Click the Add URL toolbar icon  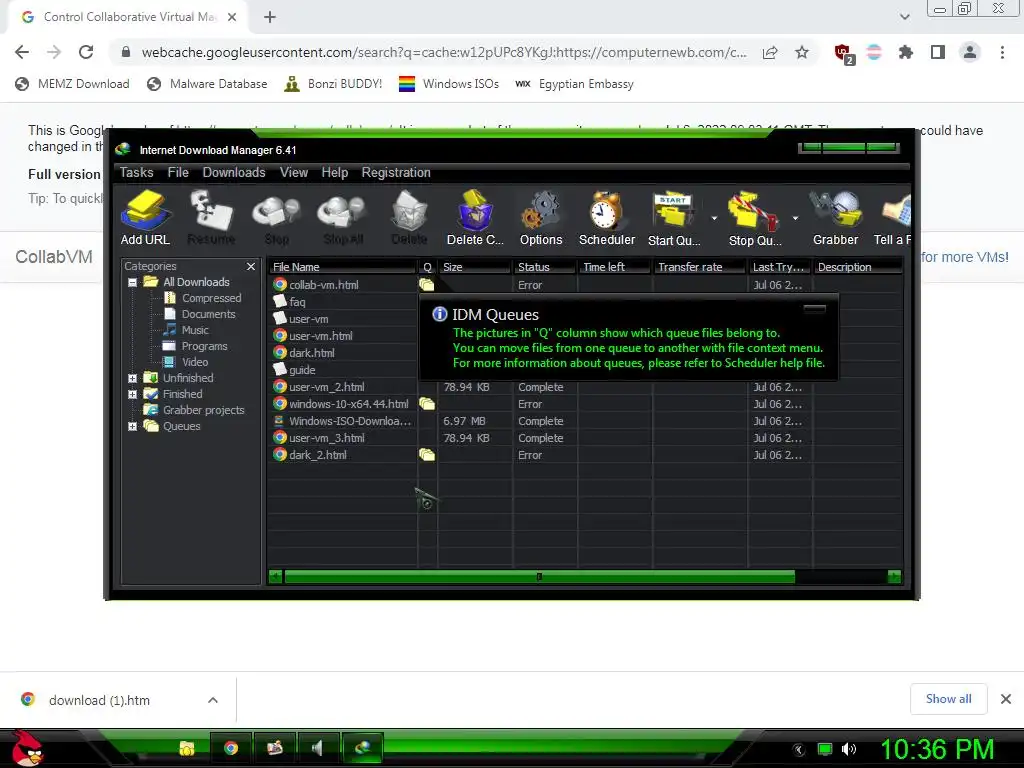click(146, 218)
